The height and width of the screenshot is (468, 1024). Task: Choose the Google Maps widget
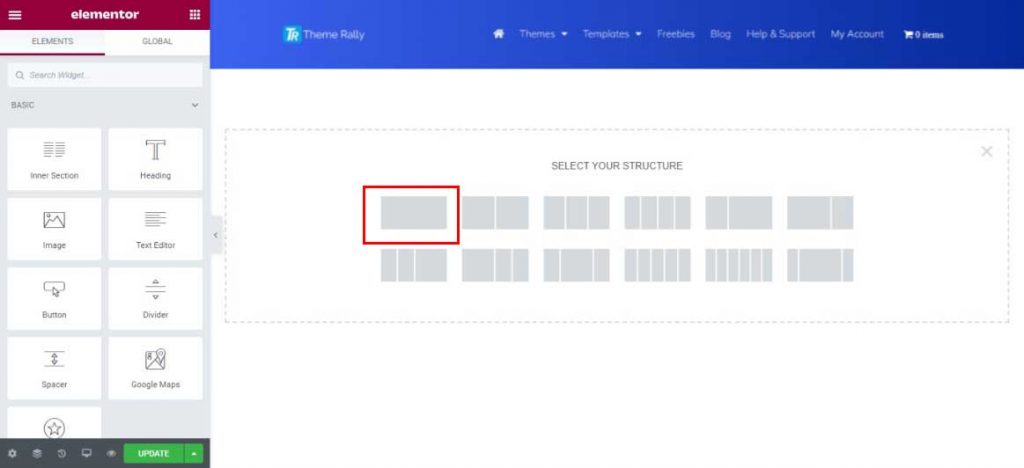tap(155, 368)
